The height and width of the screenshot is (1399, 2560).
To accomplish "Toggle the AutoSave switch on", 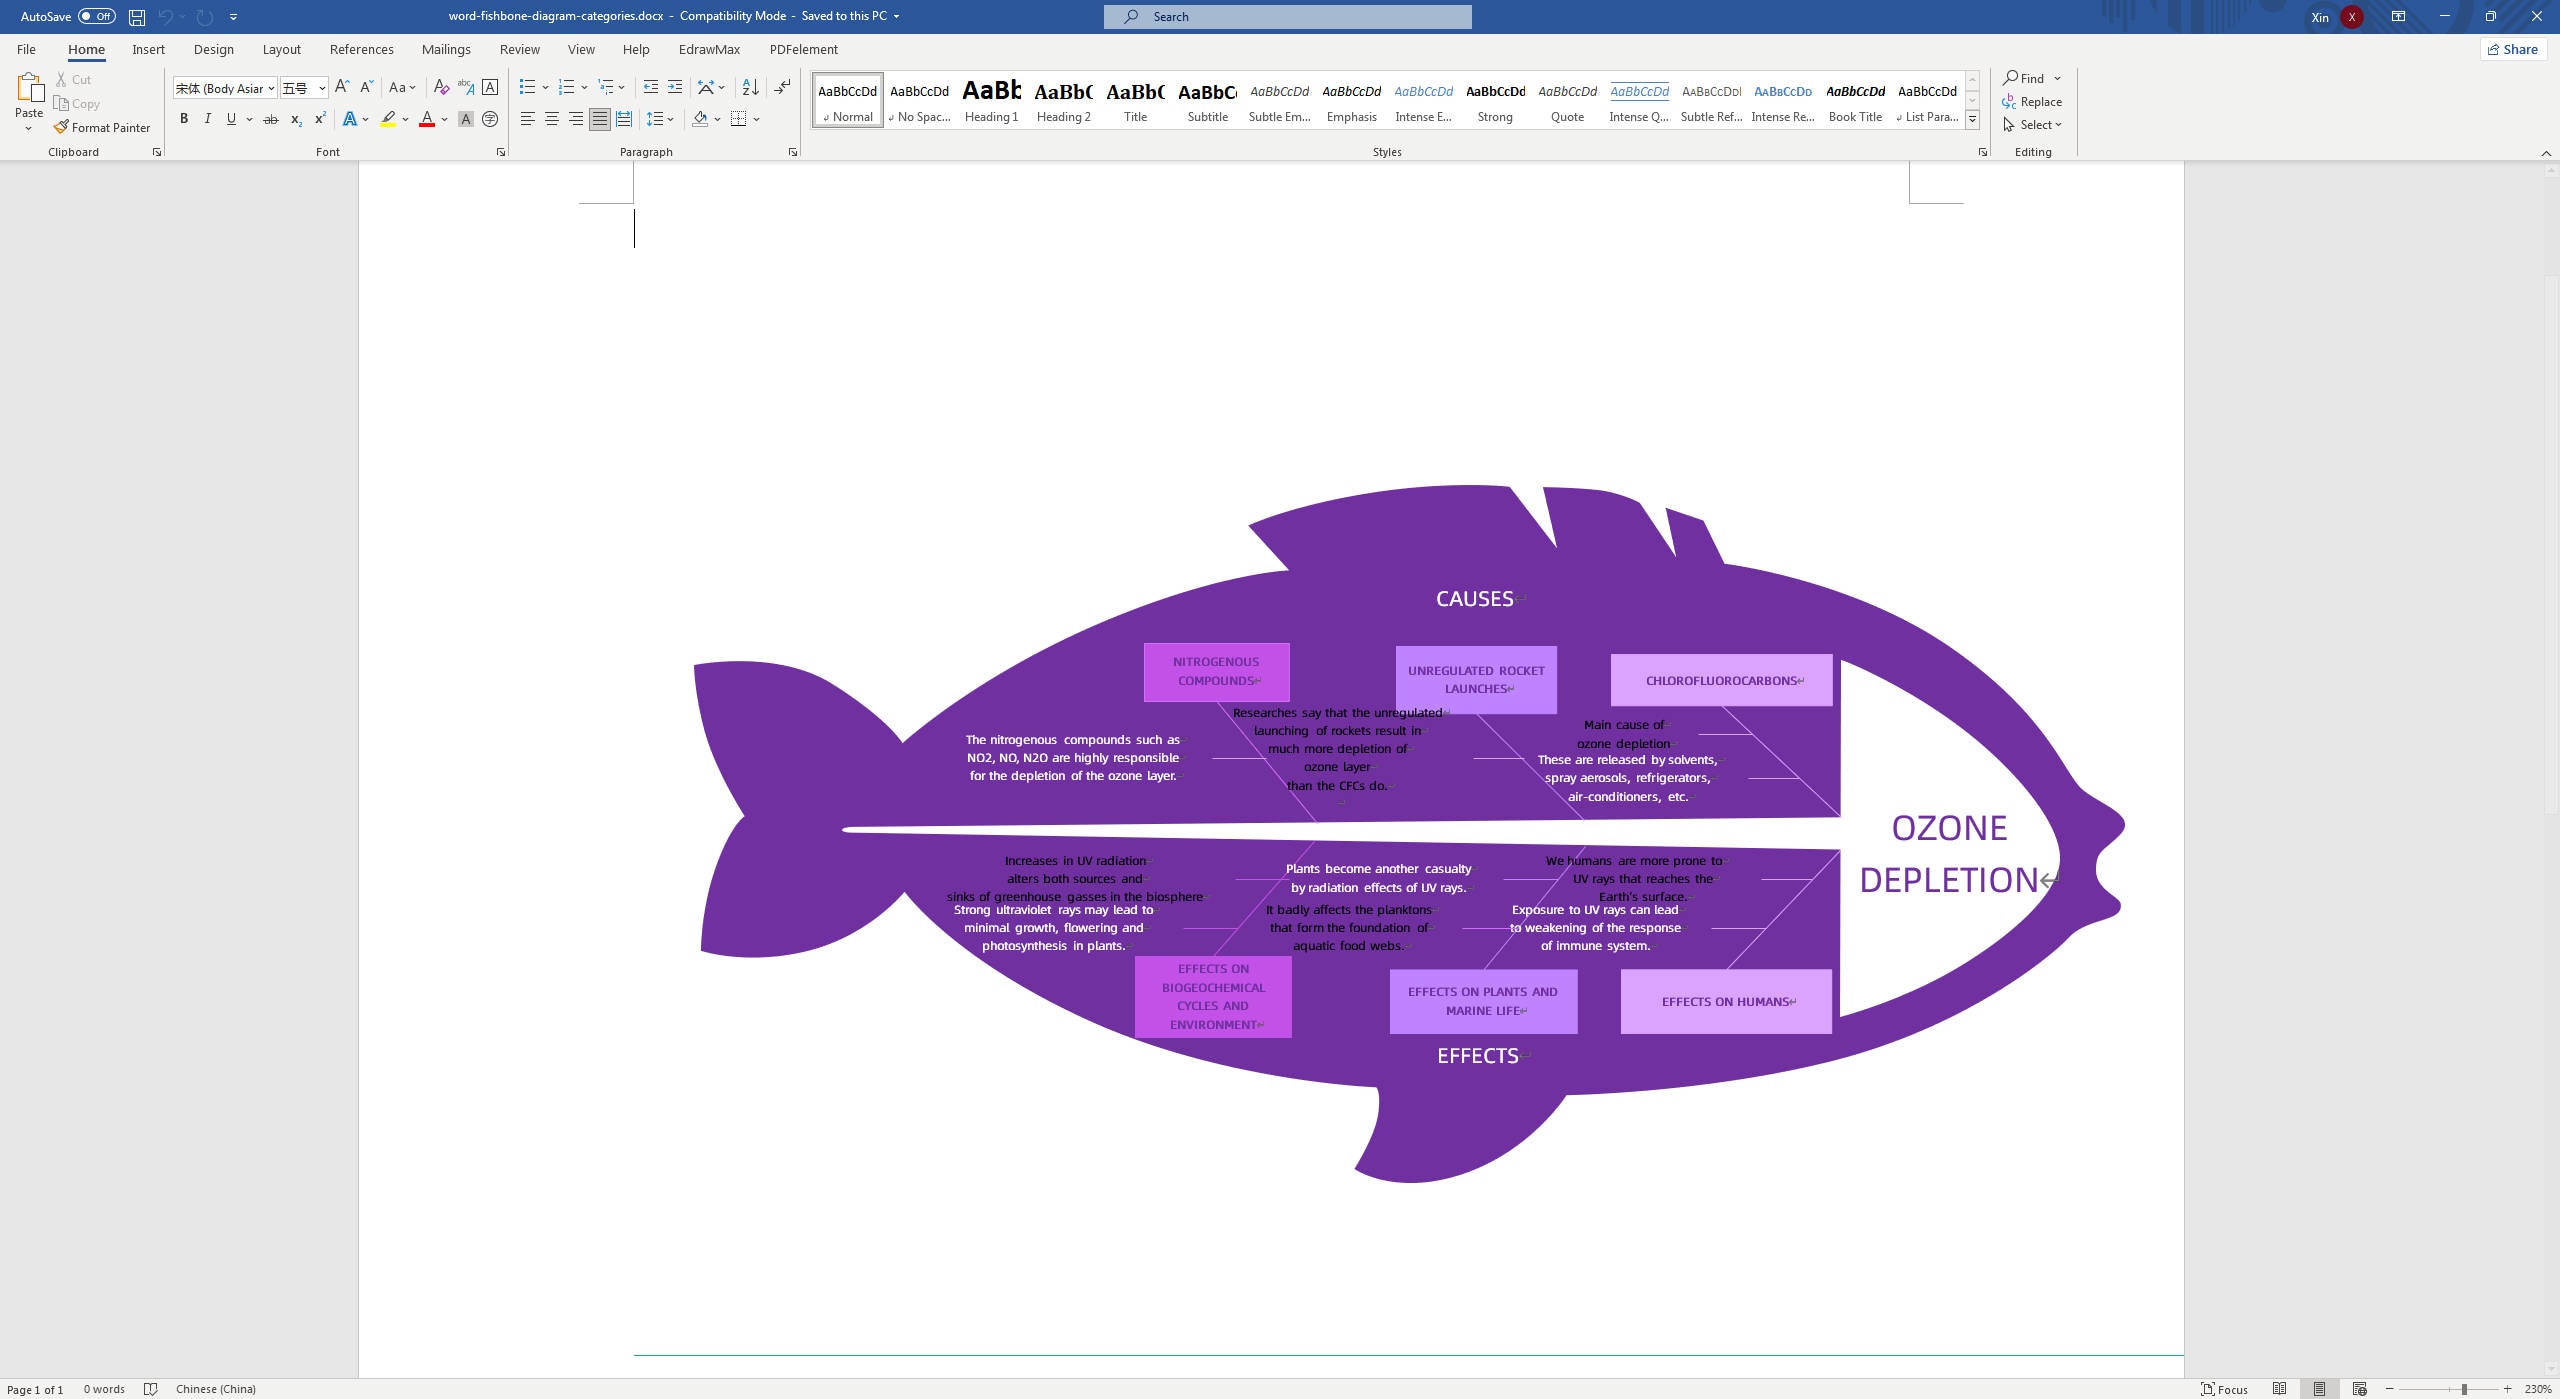I will coord(96,16).
